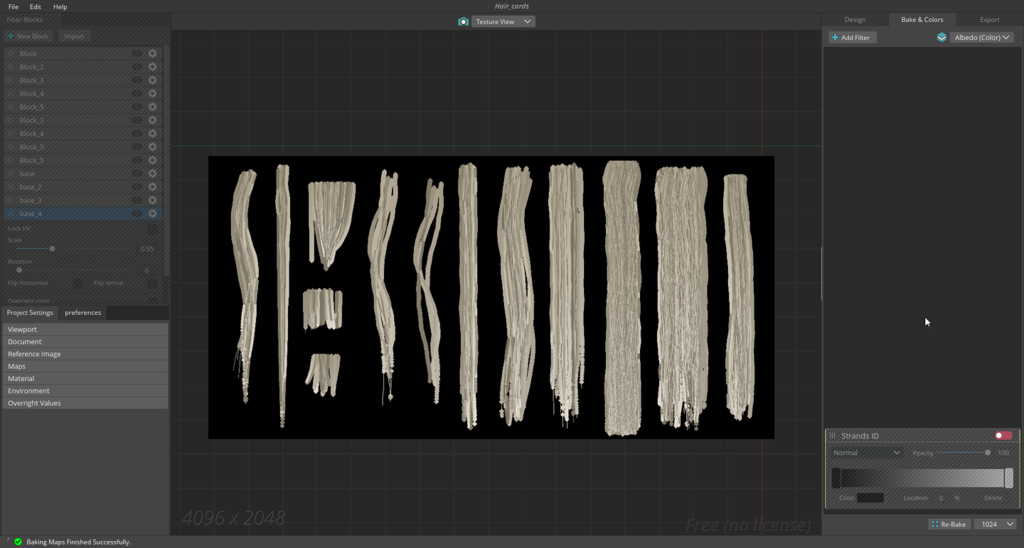Click the camera icon beside Texture View

click(x=463, y=21)
